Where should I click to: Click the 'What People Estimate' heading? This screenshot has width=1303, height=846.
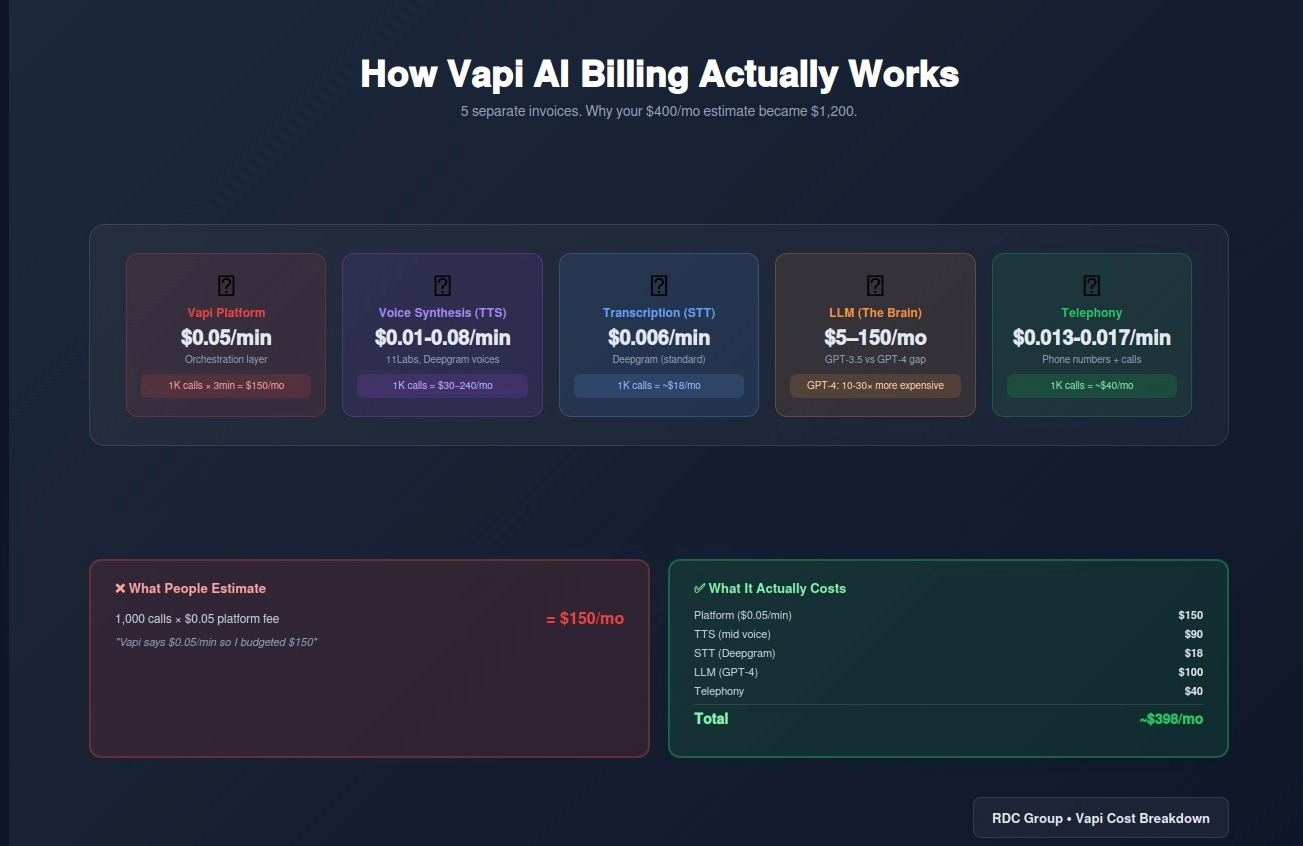pos(197,589)
